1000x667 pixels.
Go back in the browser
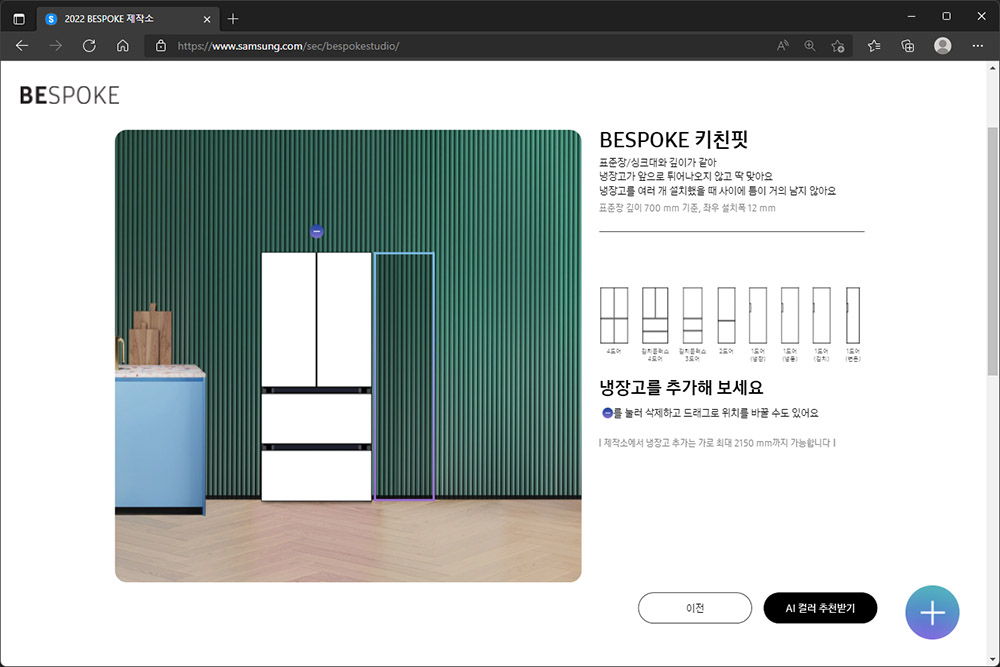click(x=22, y=46)
